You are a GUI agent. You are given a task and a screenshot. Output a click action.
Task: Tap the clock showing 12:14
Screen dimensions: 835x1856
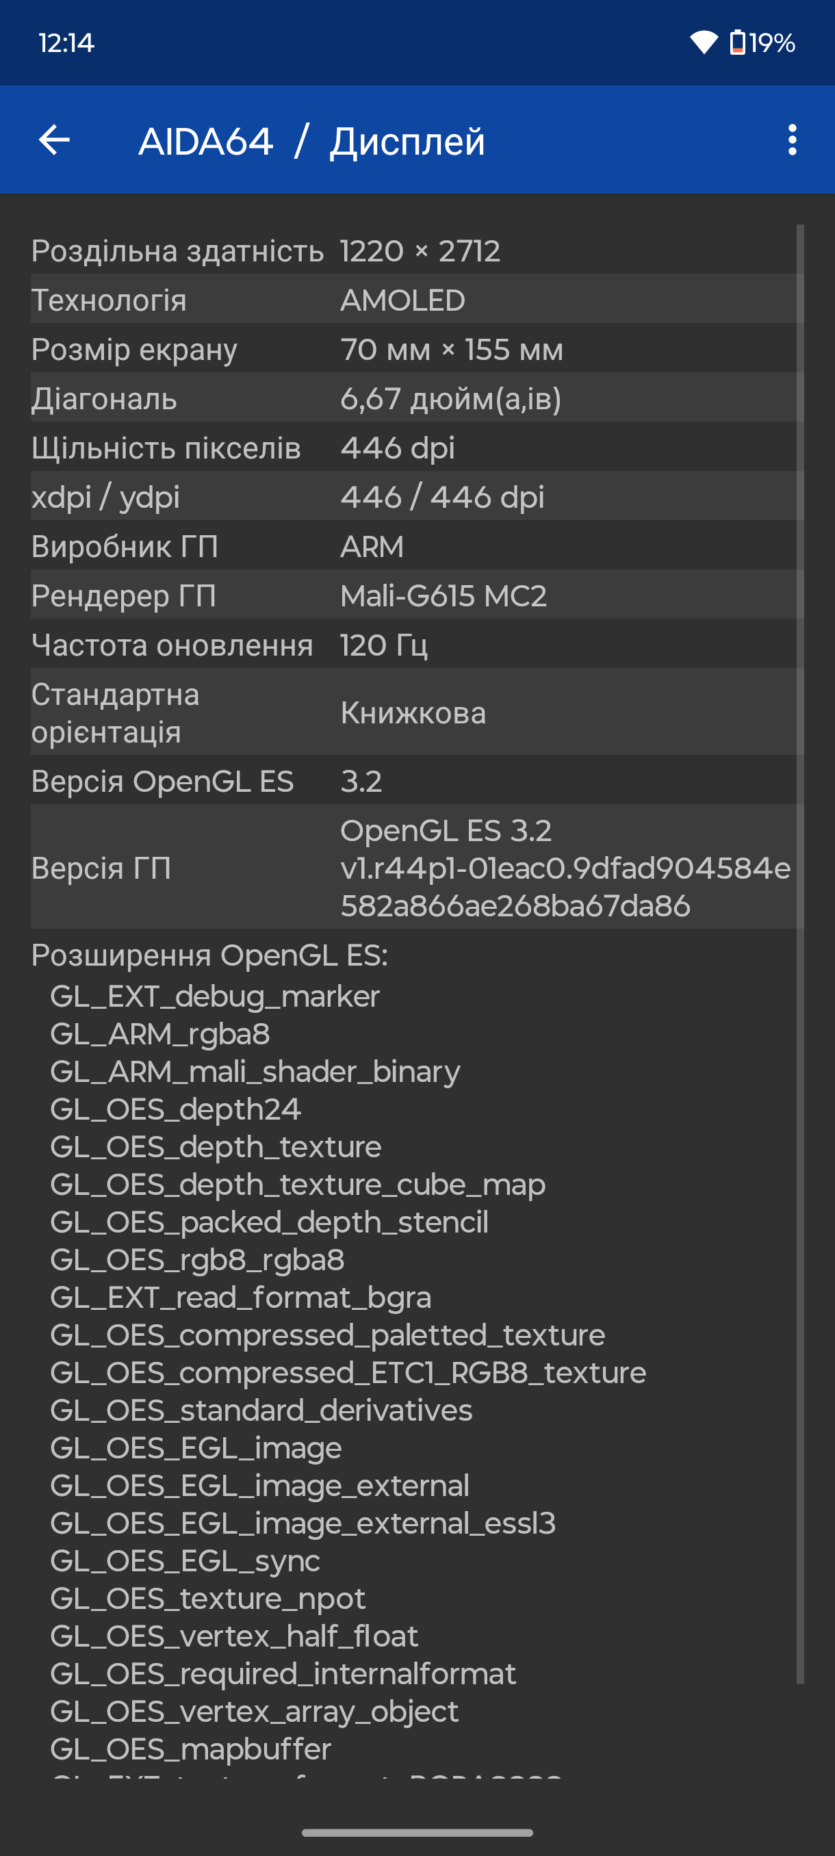point(66,43)
